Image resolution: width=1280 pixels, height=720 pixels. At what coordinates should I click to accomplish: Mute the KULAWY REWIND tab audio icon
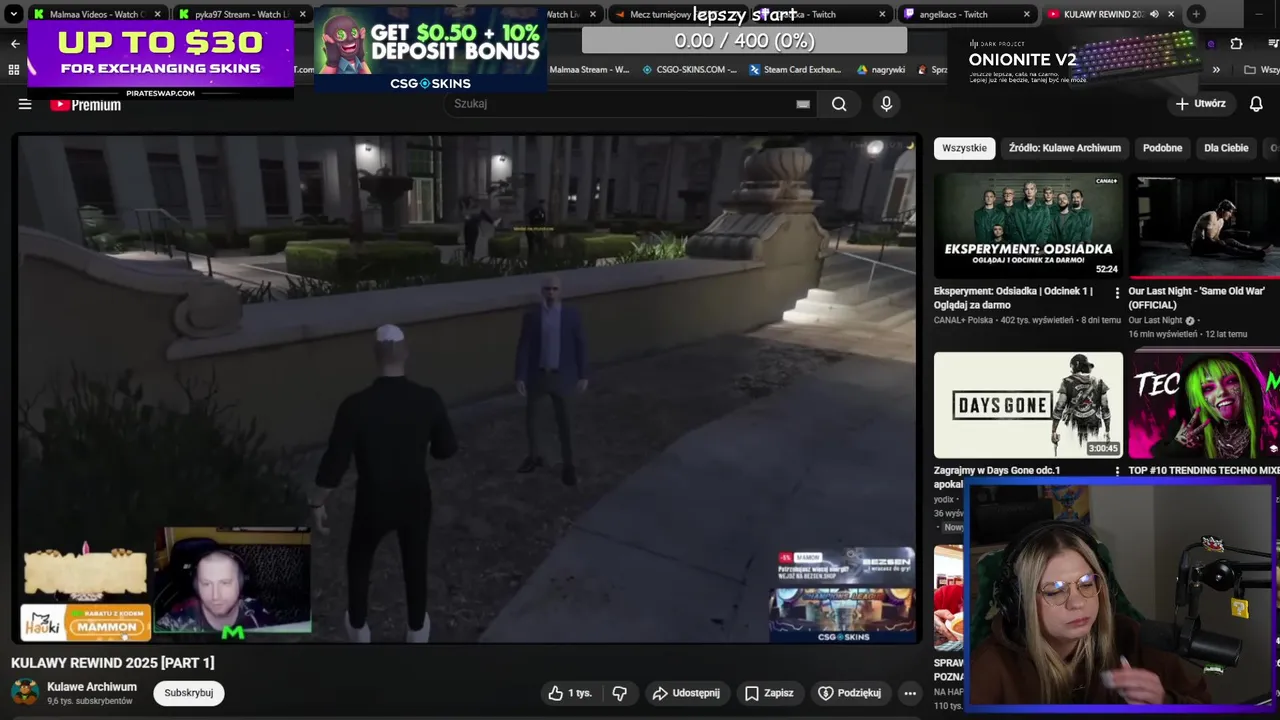1154,14
